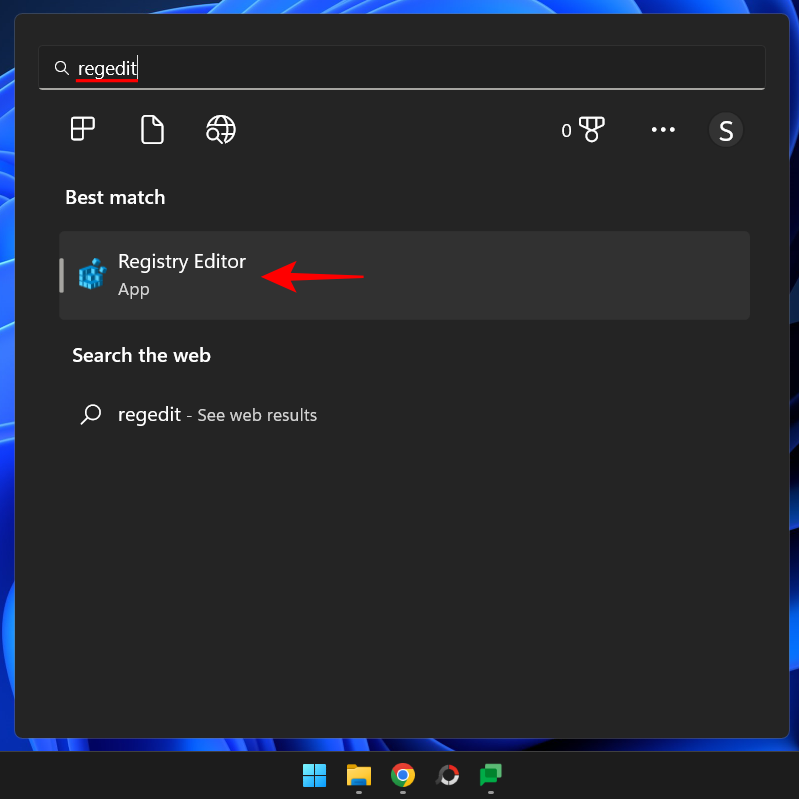The image size is (799, 799).
Task: Click the magnifier icon in search box
Action: (x=62, y=68)
